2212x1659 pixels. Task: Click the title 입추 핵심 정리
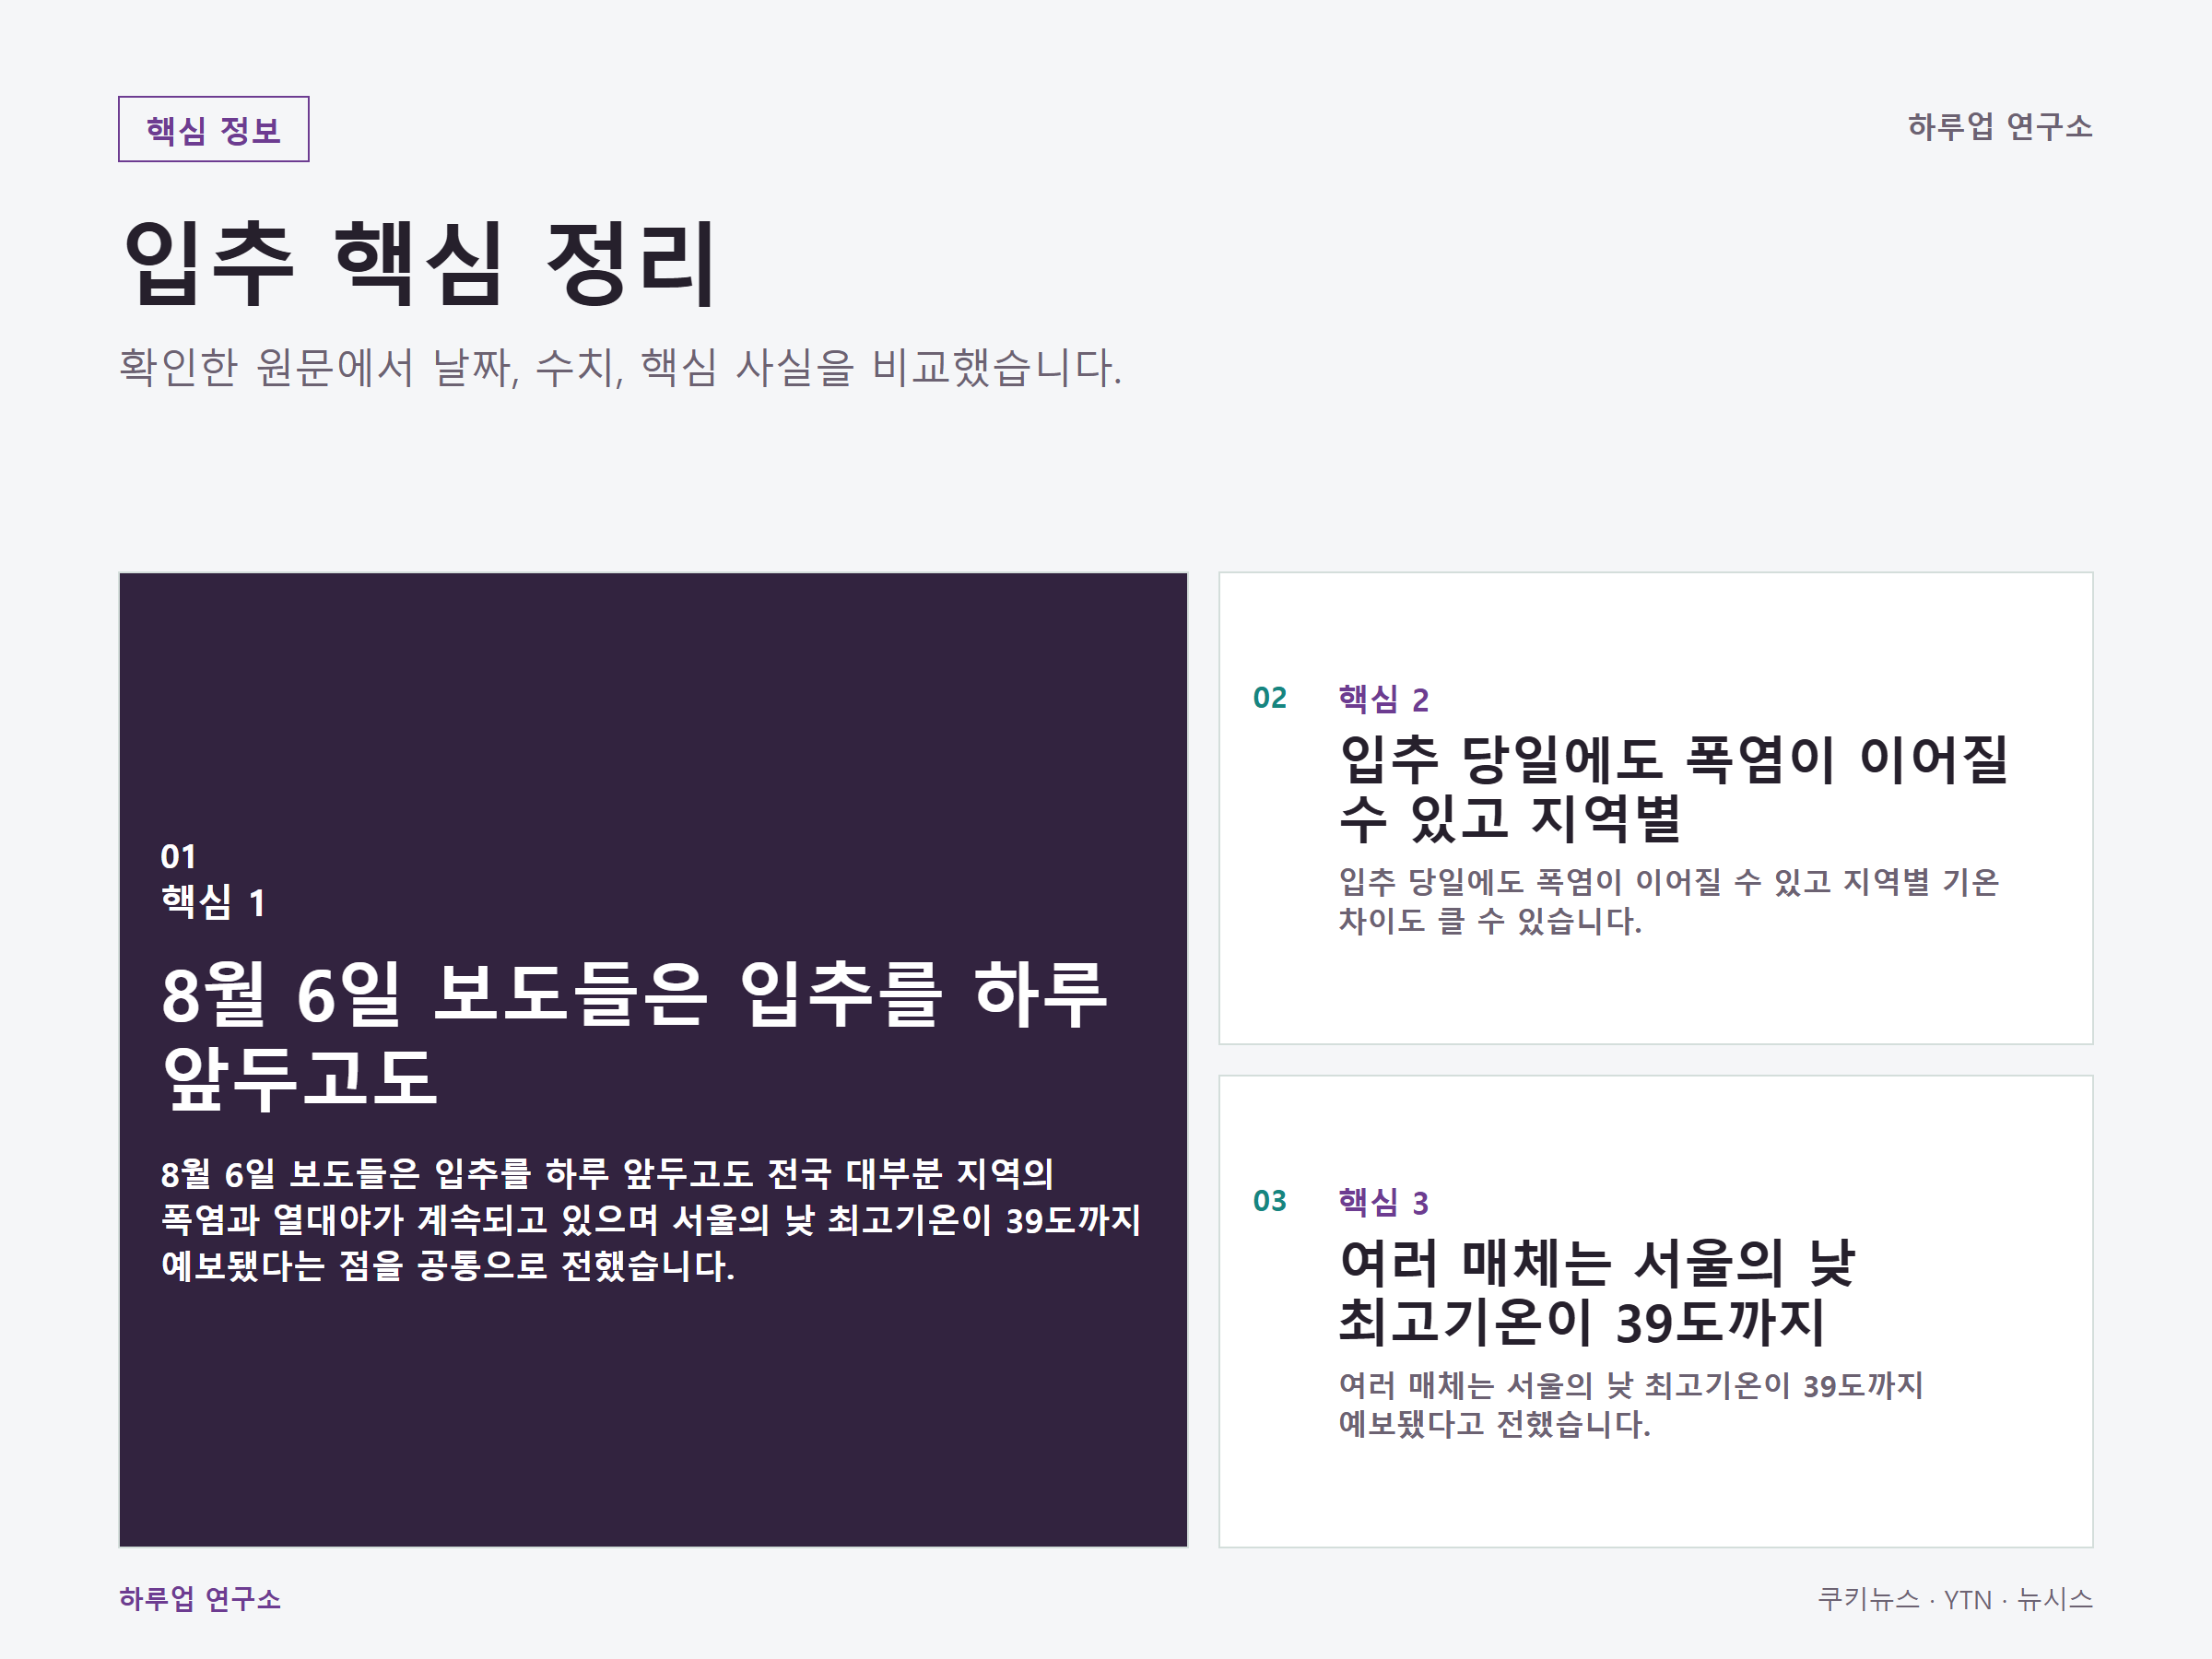click(x=419, y=263)
